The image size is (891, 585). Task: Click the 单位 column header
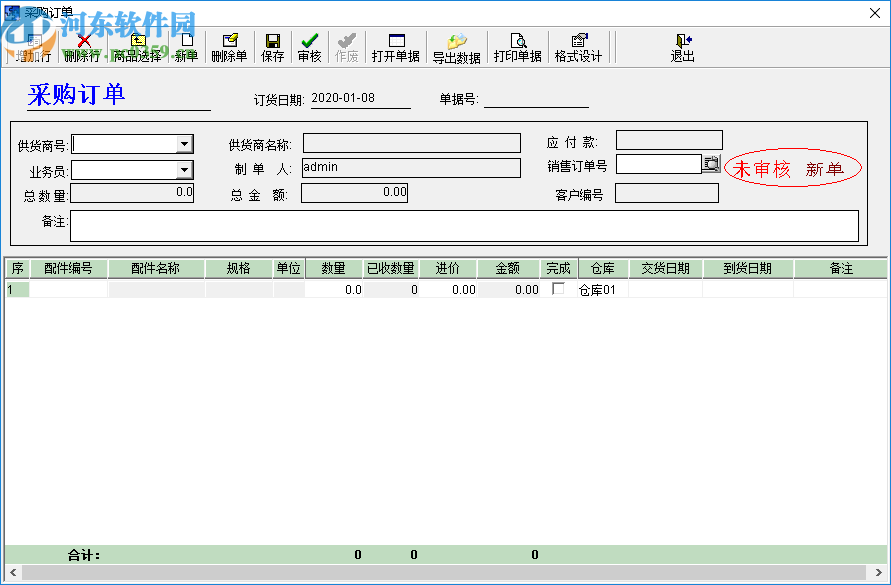tap(289, 268)
